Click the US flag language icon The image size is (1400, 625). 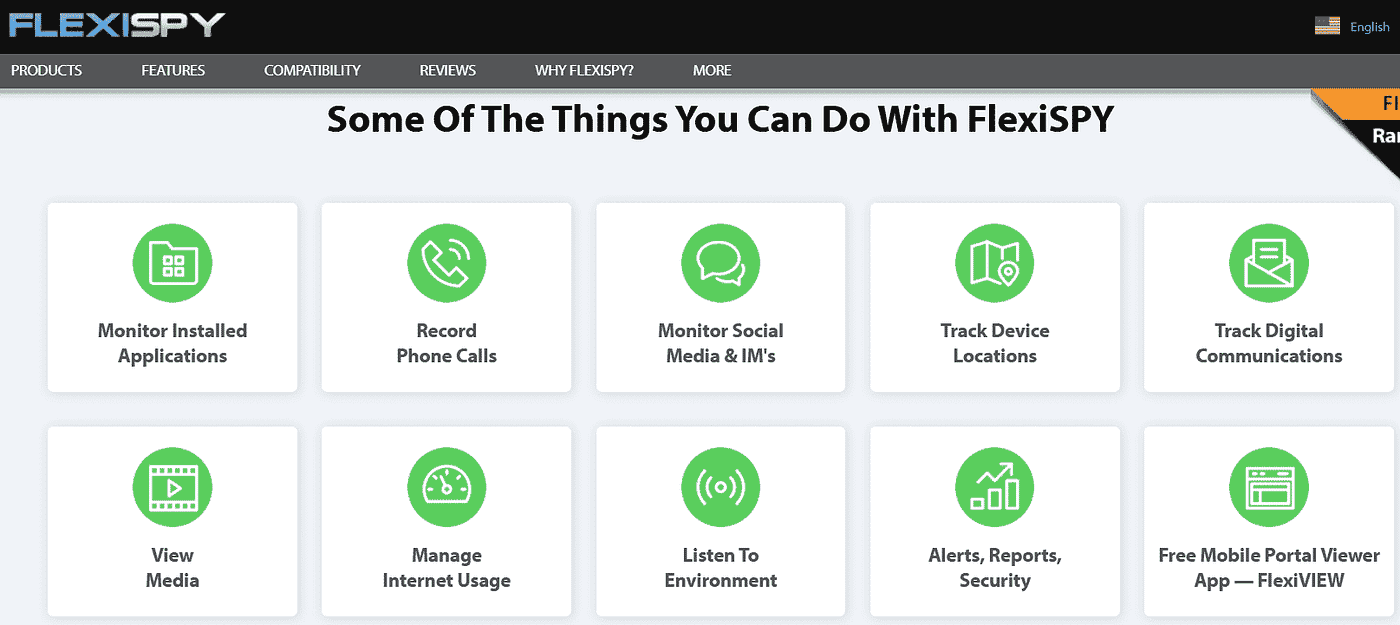point(1327,26)
